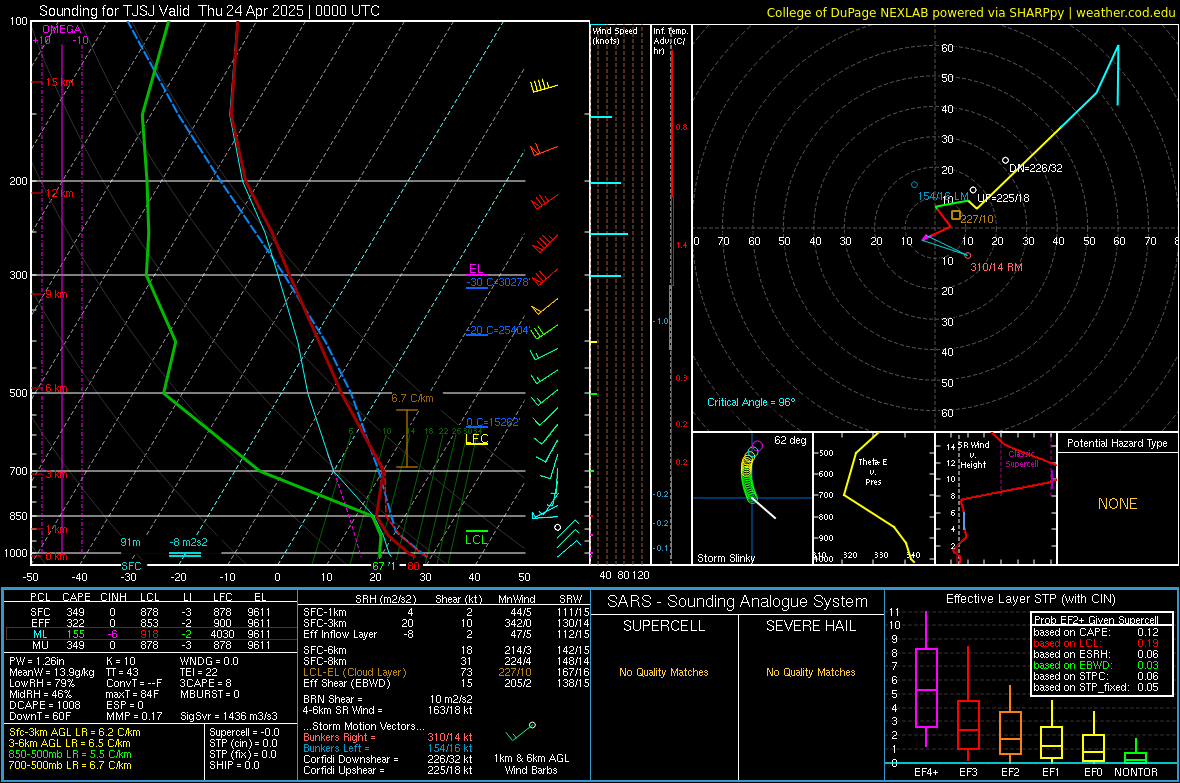Click the SEVERE HAIL column header
The image size is (1180, 783).
pos(810,626)
